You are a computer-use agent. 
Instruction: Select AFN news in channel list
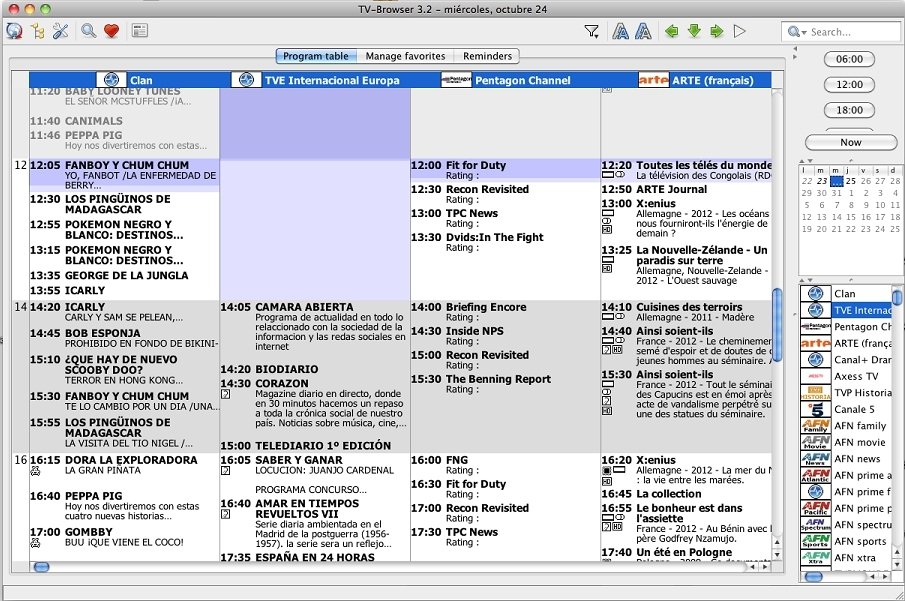tap(846, 458)
